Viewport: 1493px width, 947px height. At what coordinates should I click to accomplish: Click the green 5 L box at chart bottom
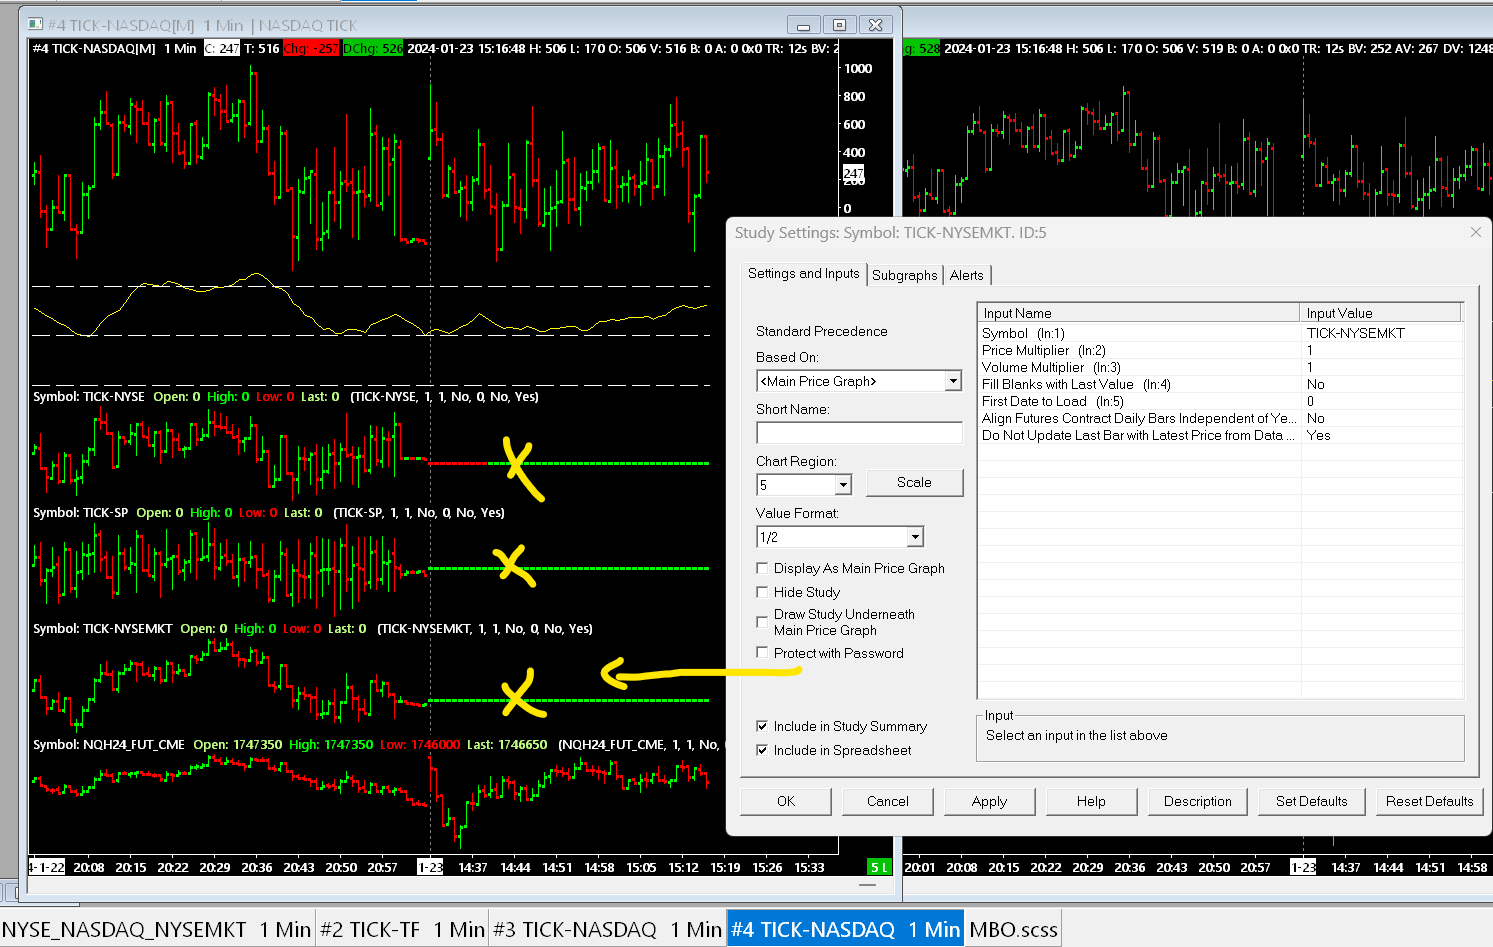coord(878,867)
